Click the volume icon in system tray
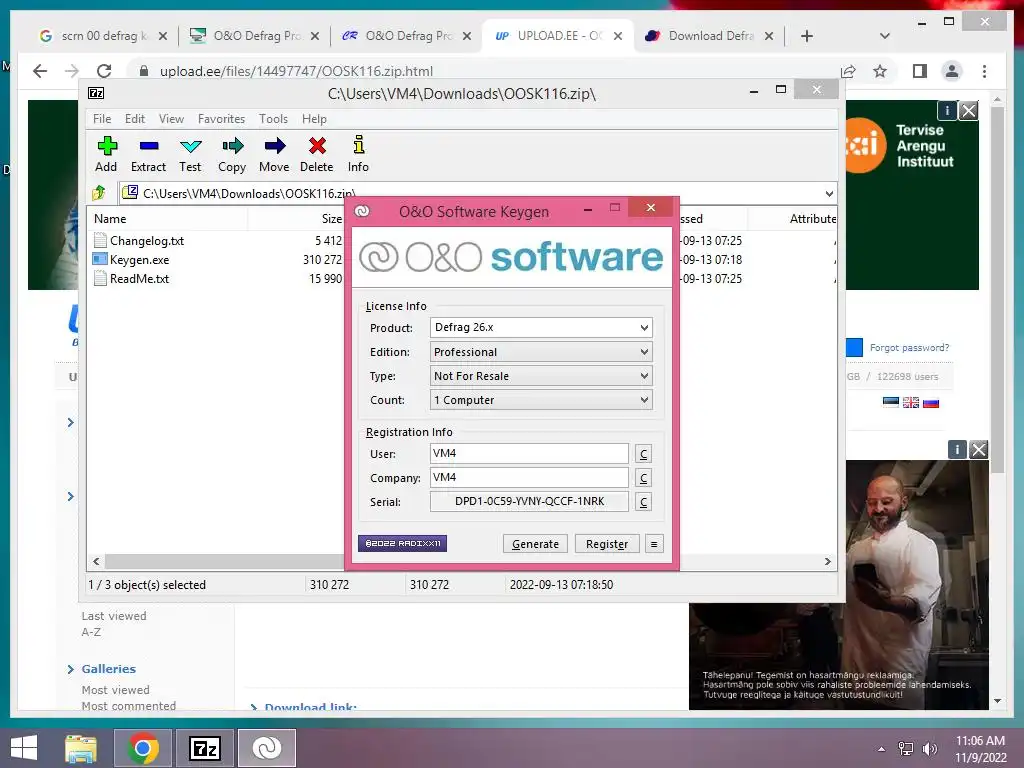The image size is (1024, 768). (929, 749)
